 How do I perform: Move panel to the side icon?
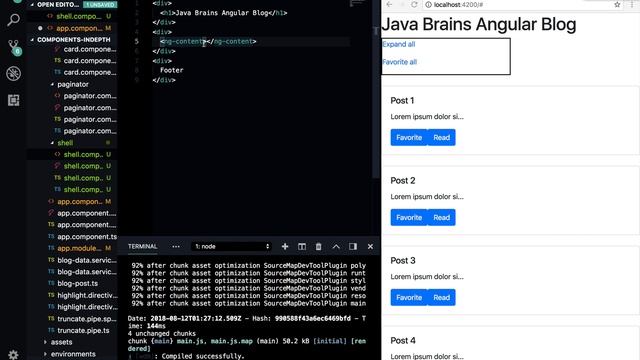tap(353, 247)
